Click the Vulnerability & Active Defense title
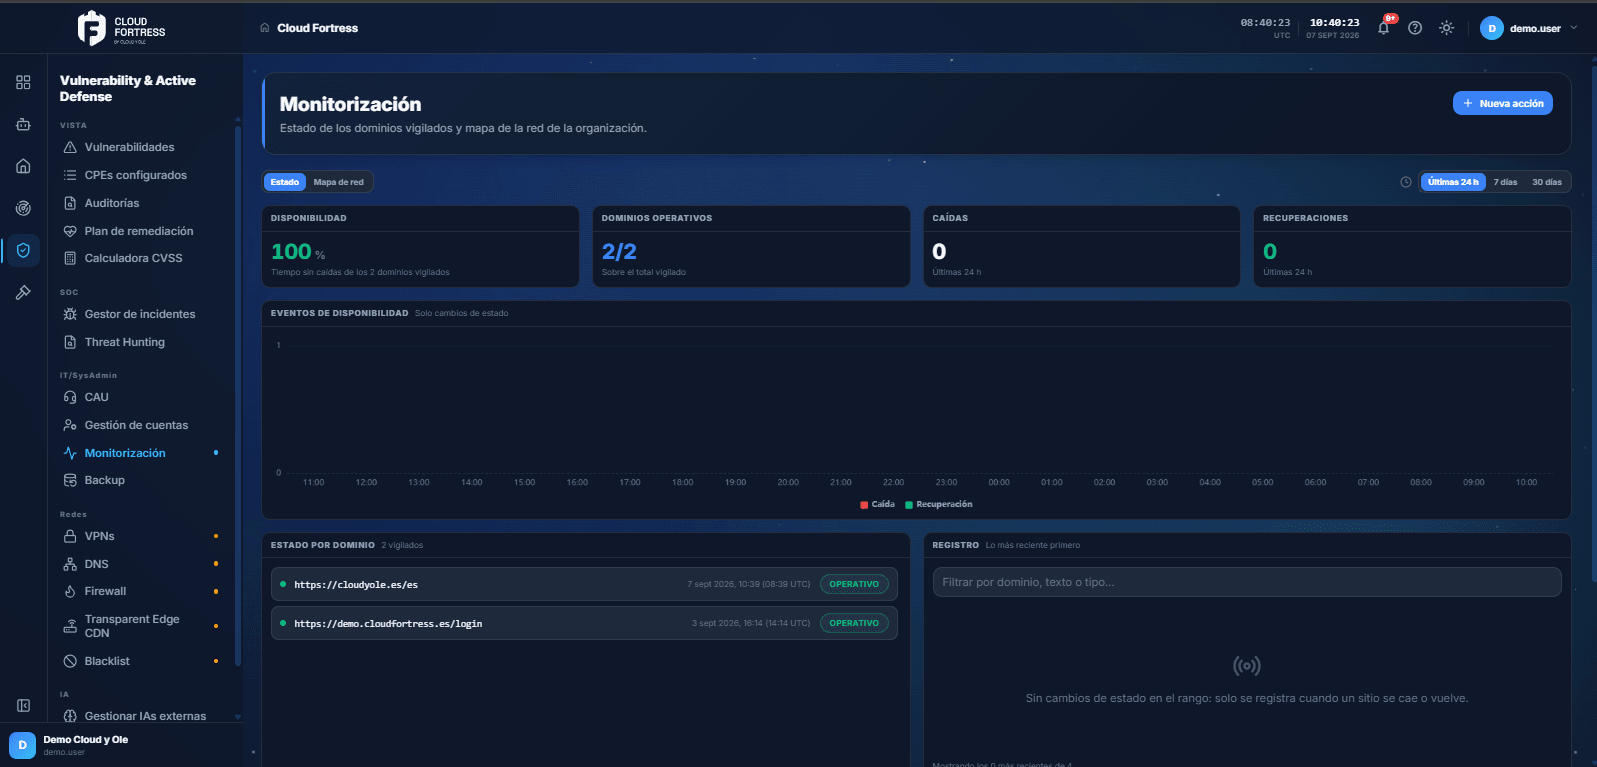Image resolution: width=1597 pixels, height=767 pixels. click(x=128, y=88)
